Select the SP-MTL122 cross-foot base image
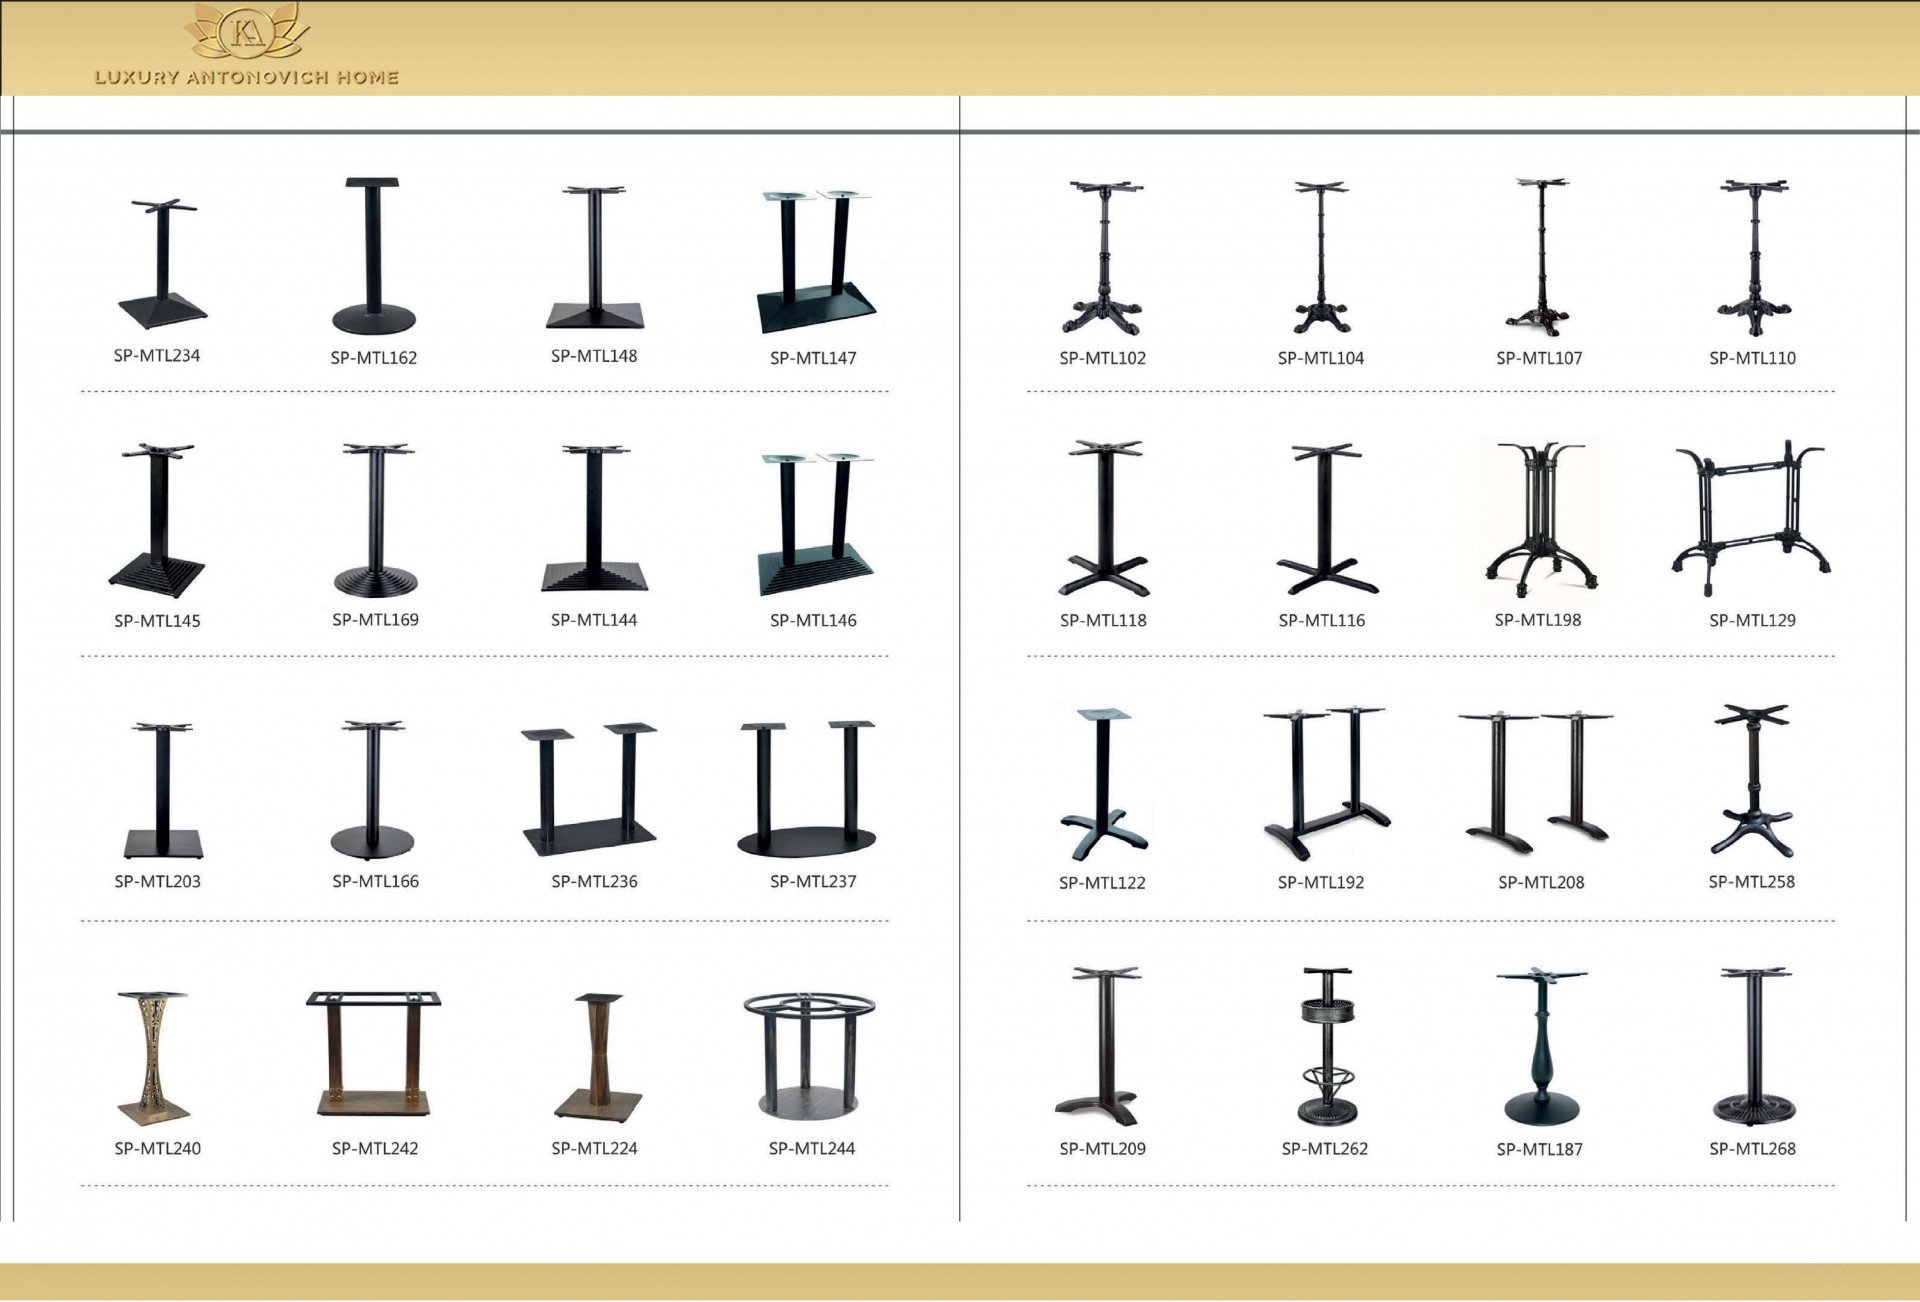This screenshot has width=1920, height=1302. [1103, 785]
